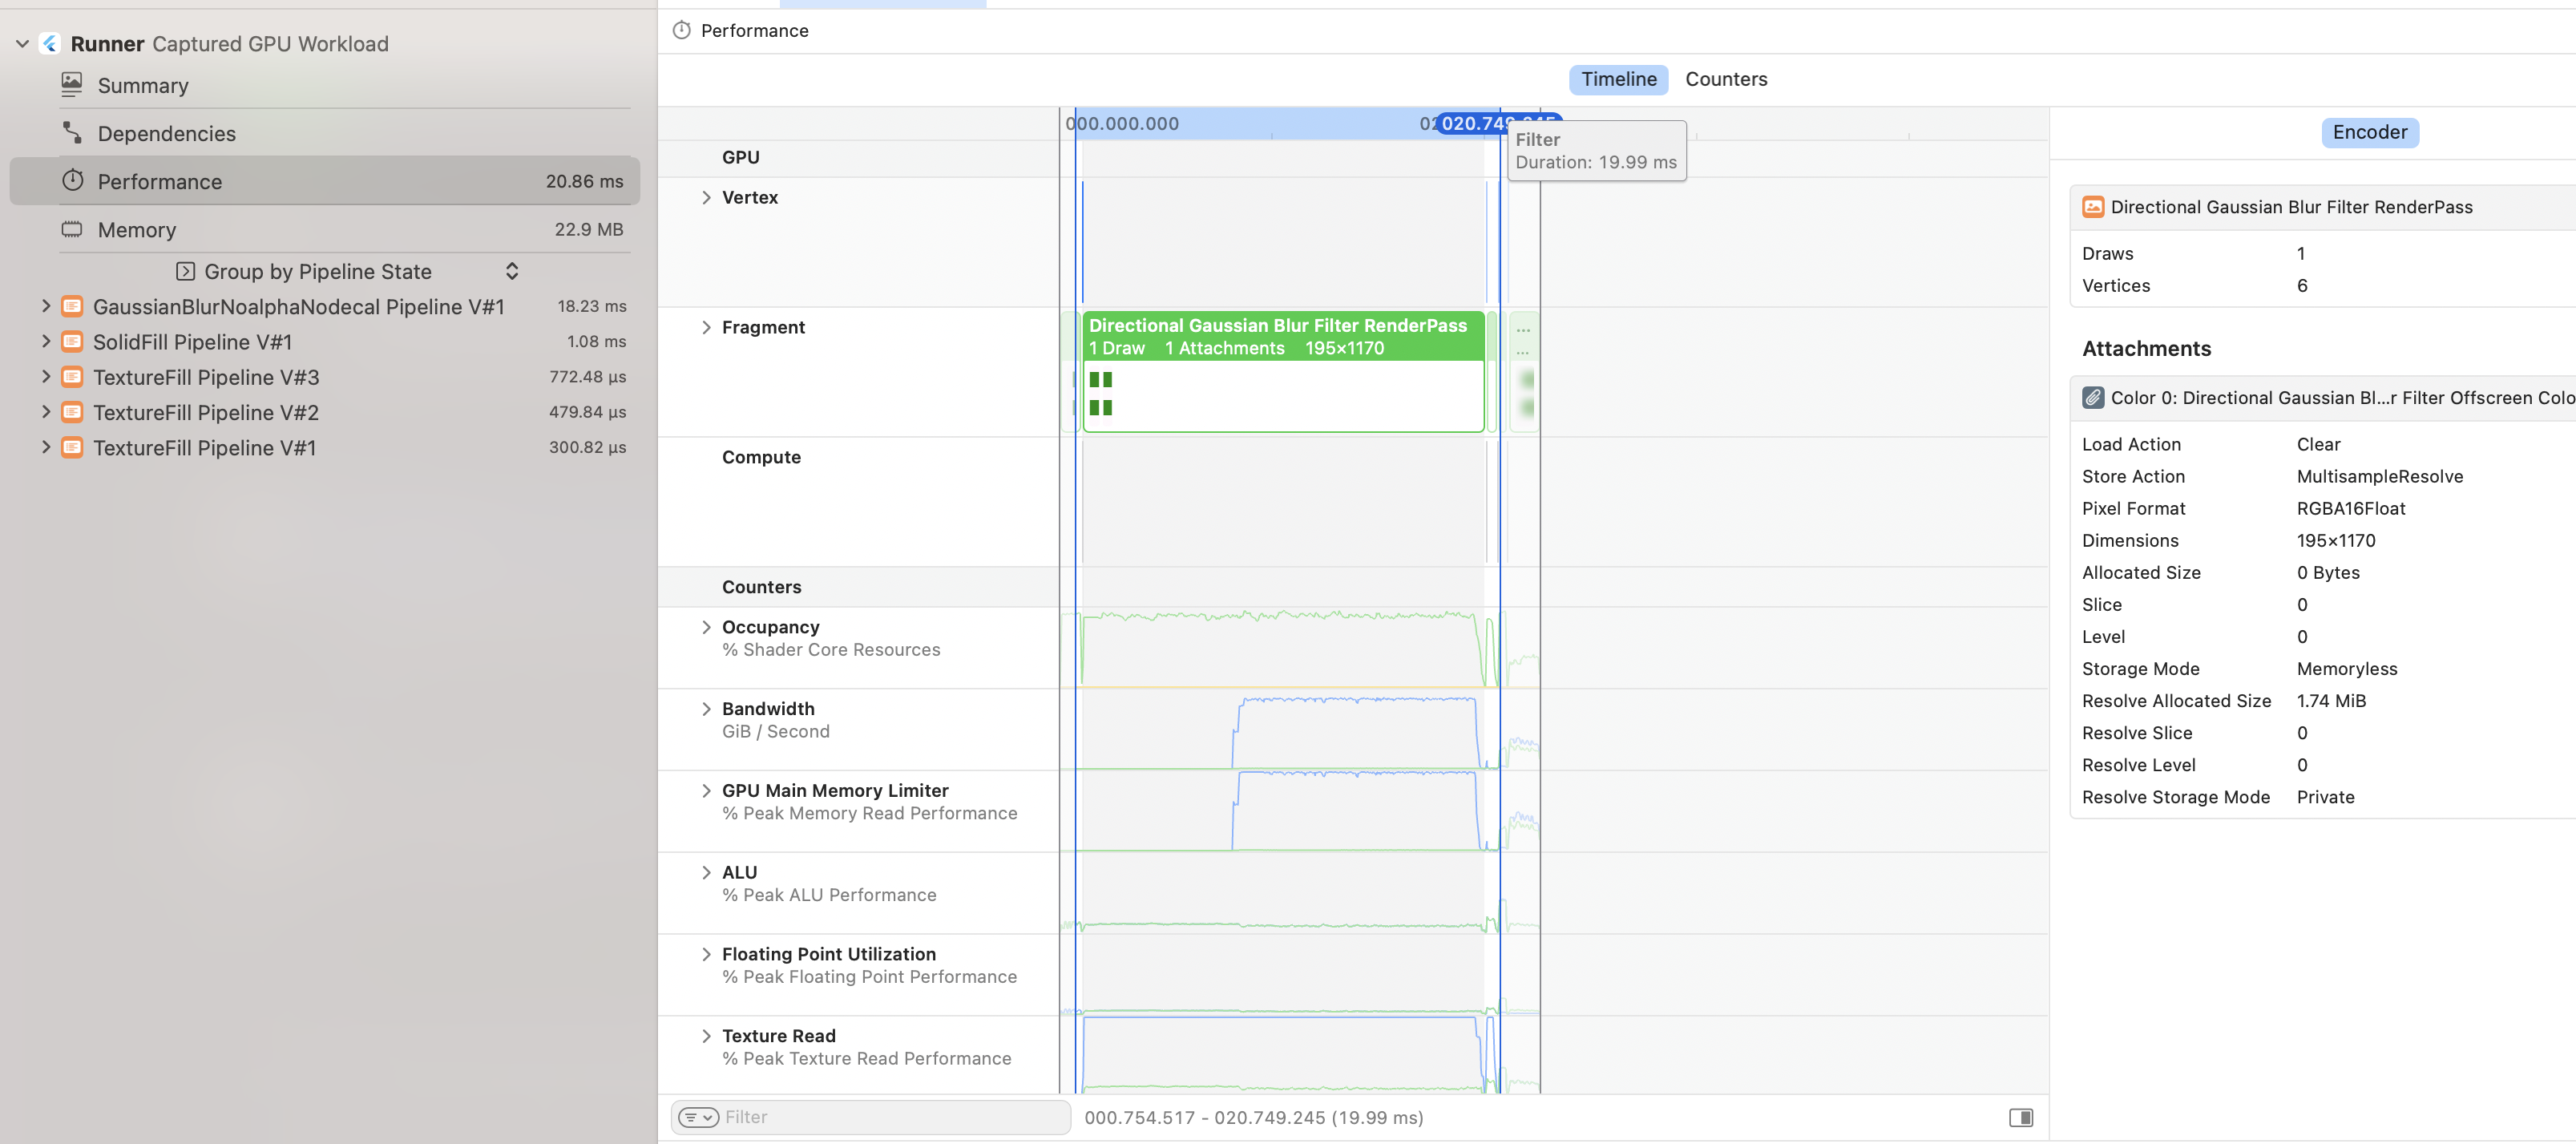Expand the Occupancy counter row
2576x1144 pixels.
706,627
